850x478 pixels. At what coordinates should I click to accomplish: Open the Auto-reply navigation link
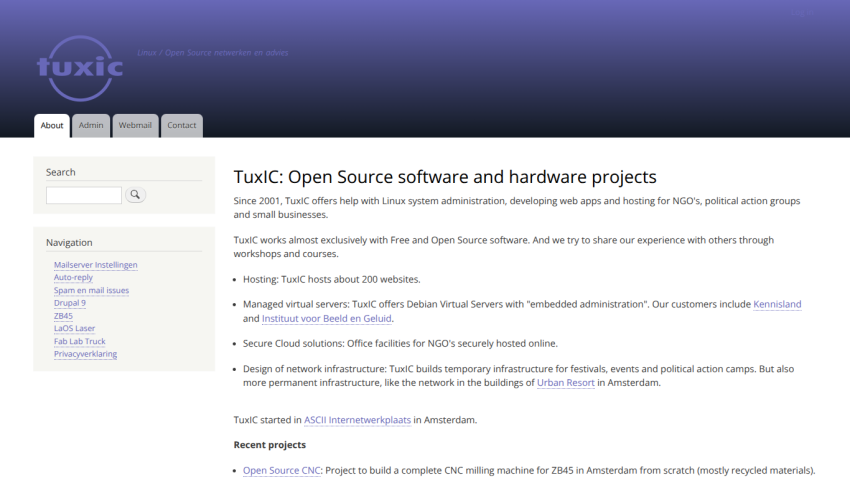(x=73, y=277)
